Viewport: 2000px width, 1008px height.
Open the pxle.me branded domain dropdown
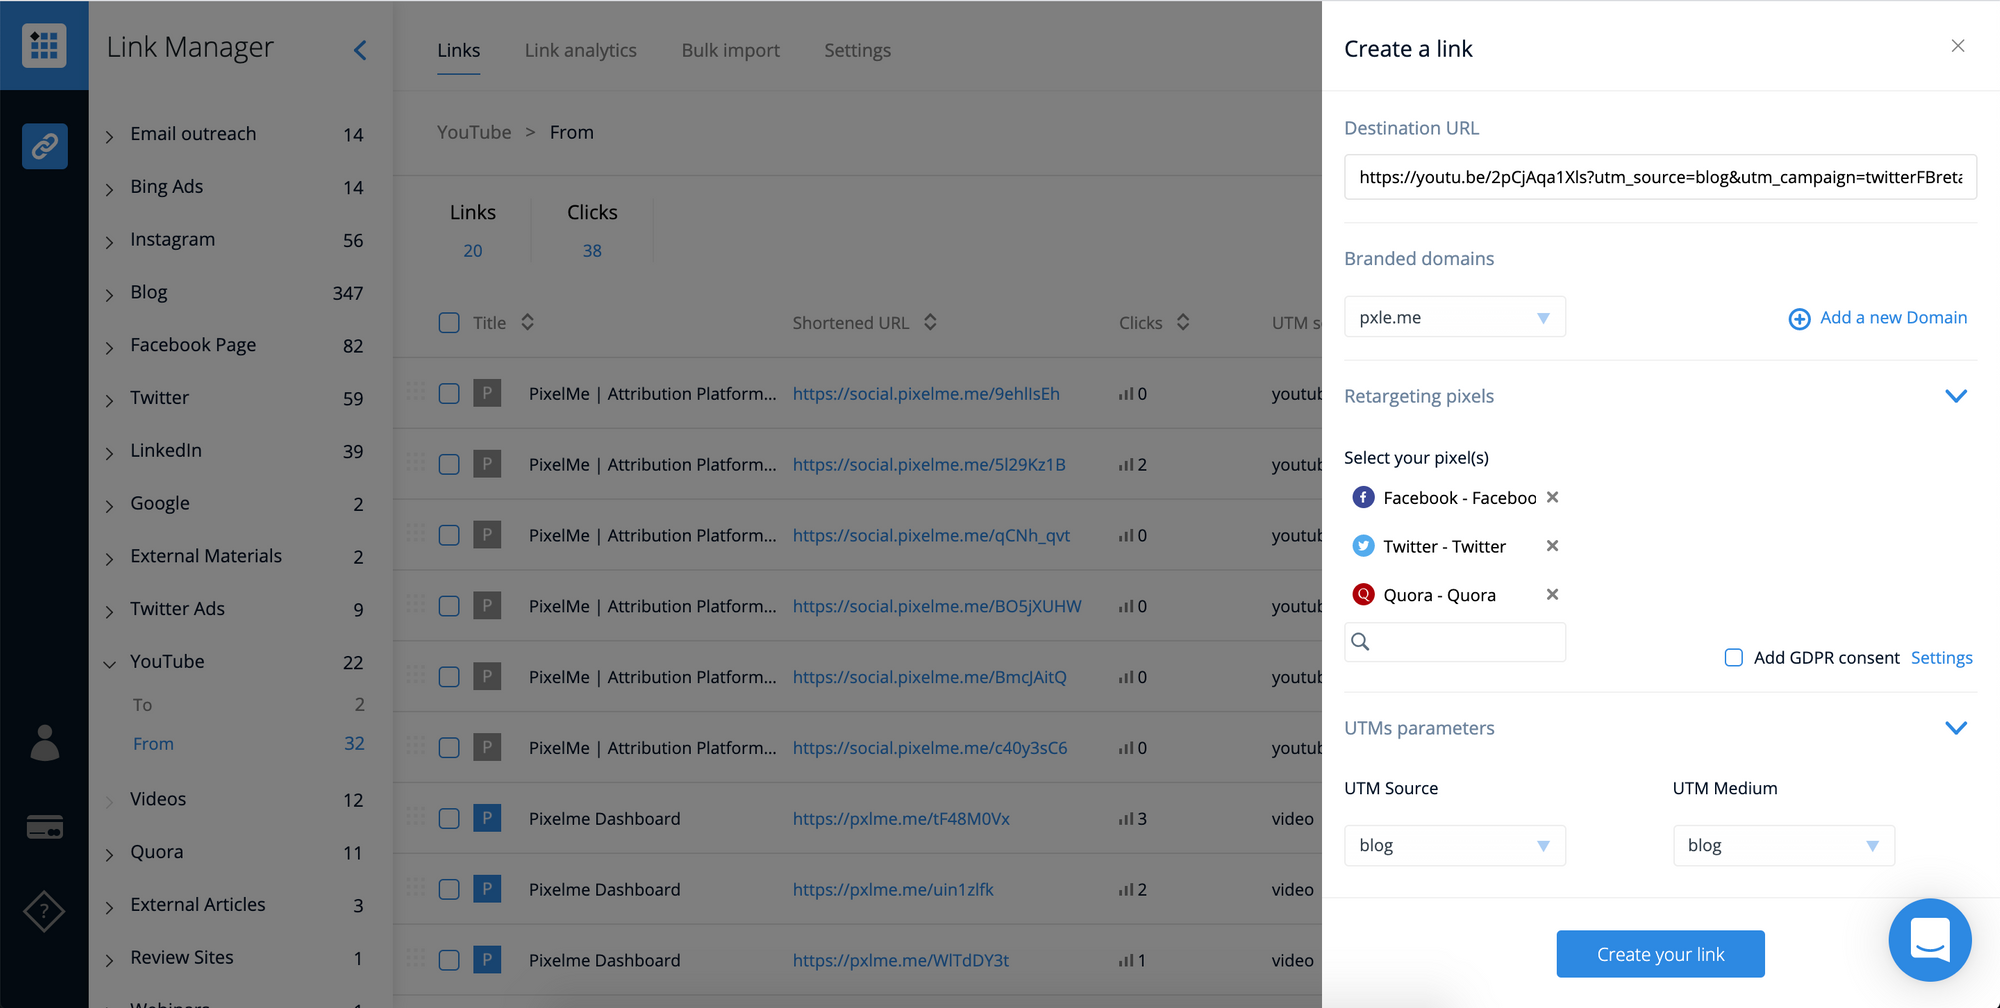click(1454, 317)
